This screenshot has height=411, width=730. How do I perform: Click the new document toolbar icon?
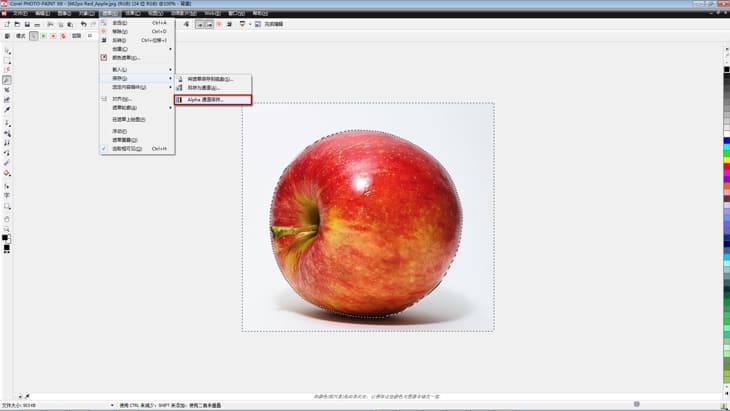[x=7, y=24]
